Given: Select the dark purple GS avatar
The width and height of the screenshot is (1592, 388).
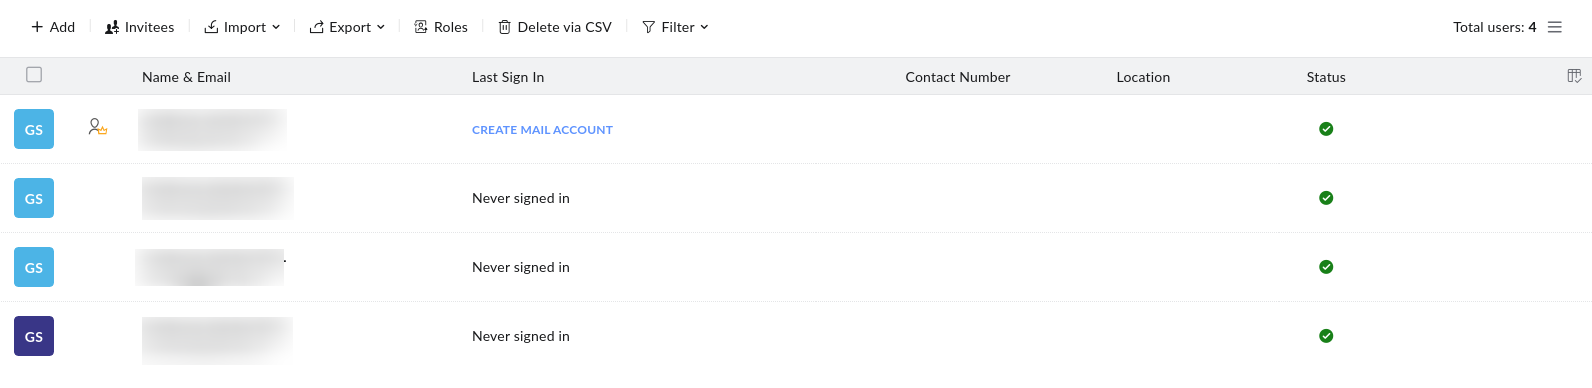Looking at the screenshot, I should tap(34, 336).
